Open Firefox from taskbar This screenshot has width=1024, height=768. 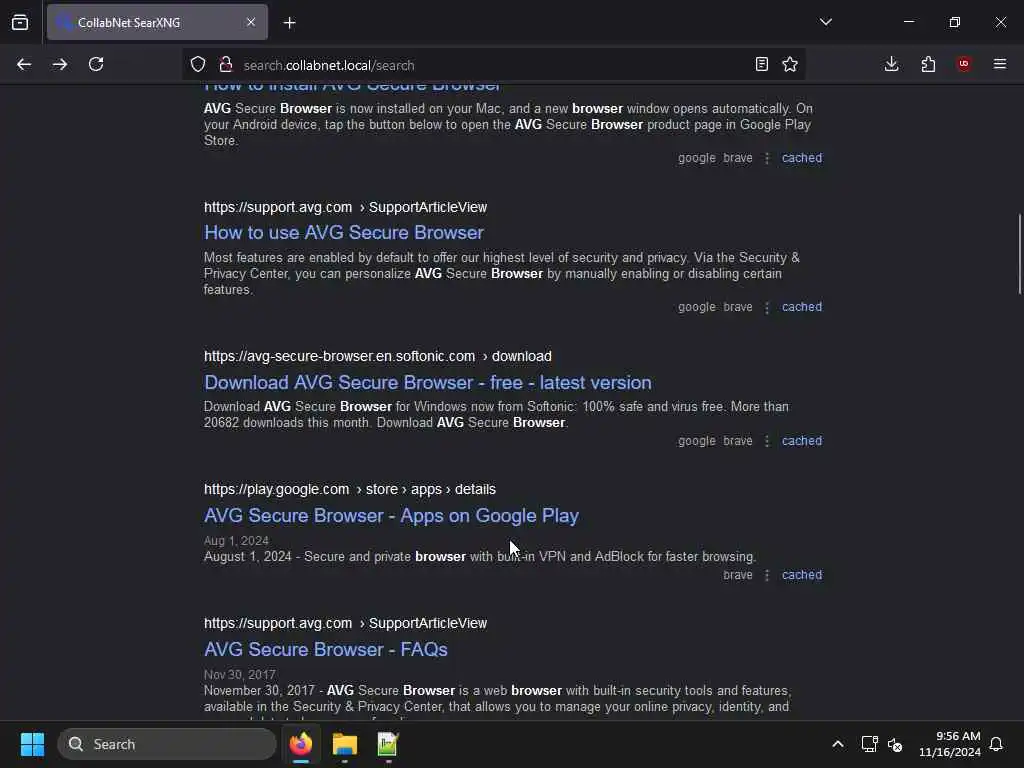coord(301,744)
